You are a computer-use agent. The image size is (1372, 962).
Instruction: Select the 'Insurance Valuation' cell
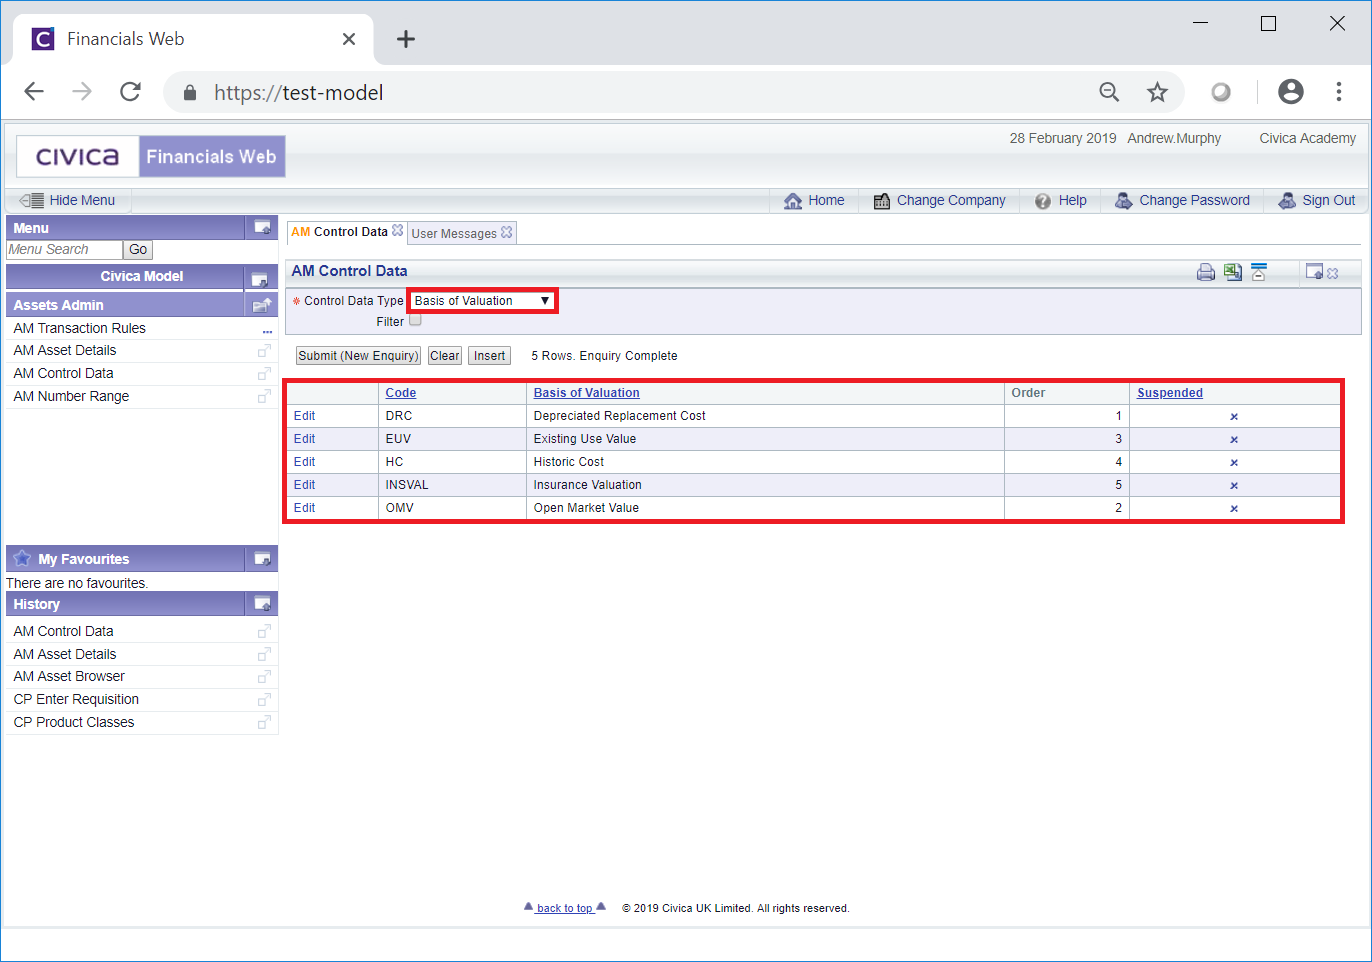point(765,485)
